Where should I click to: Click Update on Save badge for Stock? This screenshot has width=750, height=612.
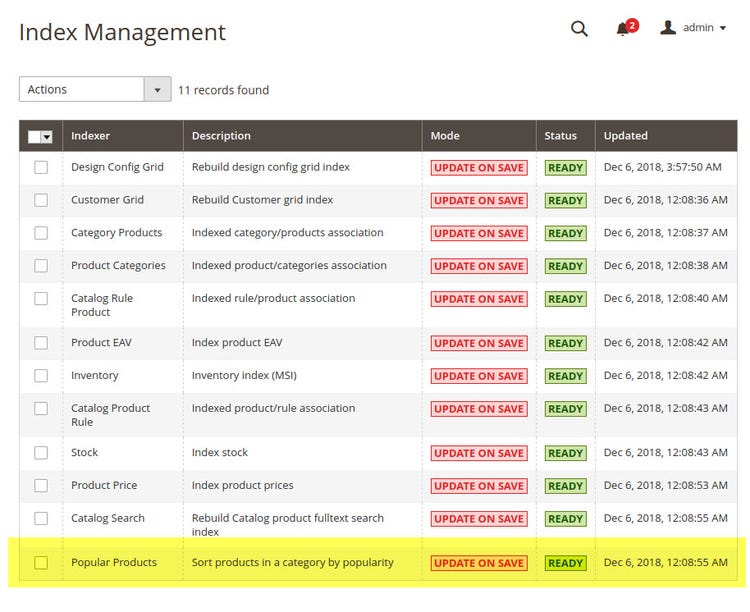coord(479,453)
